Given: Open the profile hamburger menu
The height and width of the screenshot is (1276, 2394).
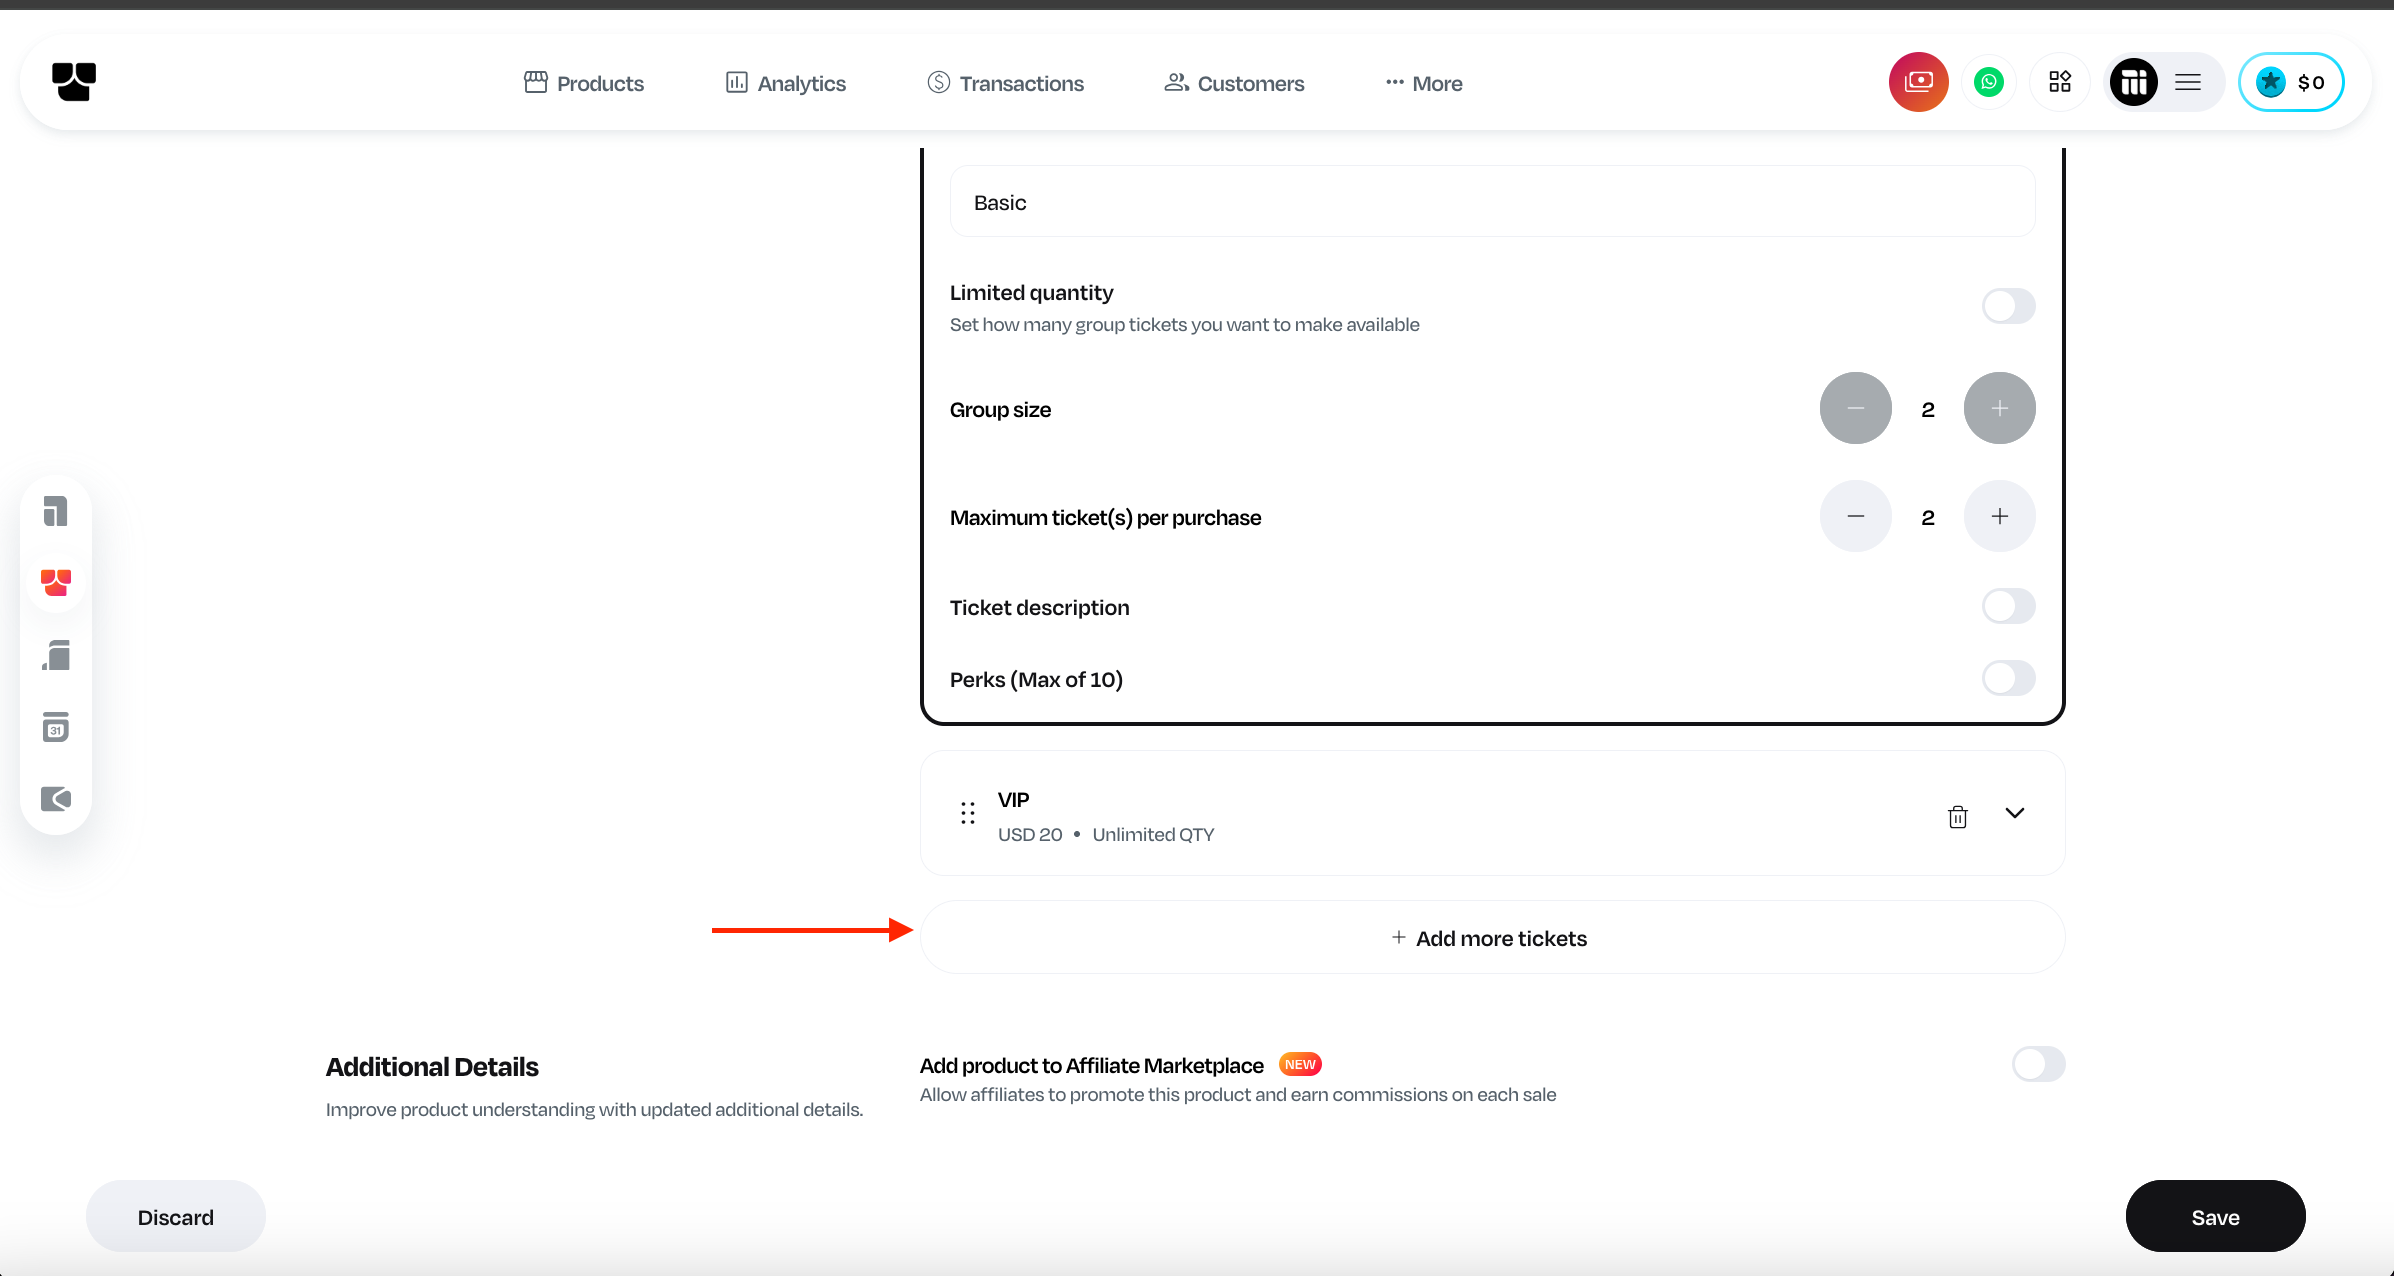Looking at the screenshot, I should pyautogui.click(x=2188, y=82).
